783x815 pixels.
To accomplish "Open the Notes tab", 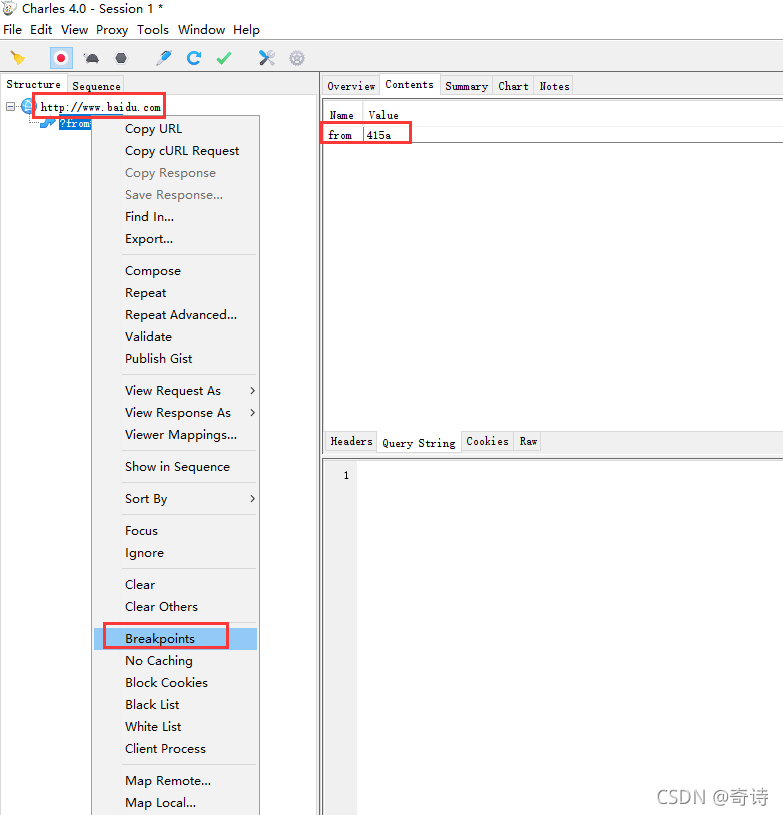I will pos(554,86).
